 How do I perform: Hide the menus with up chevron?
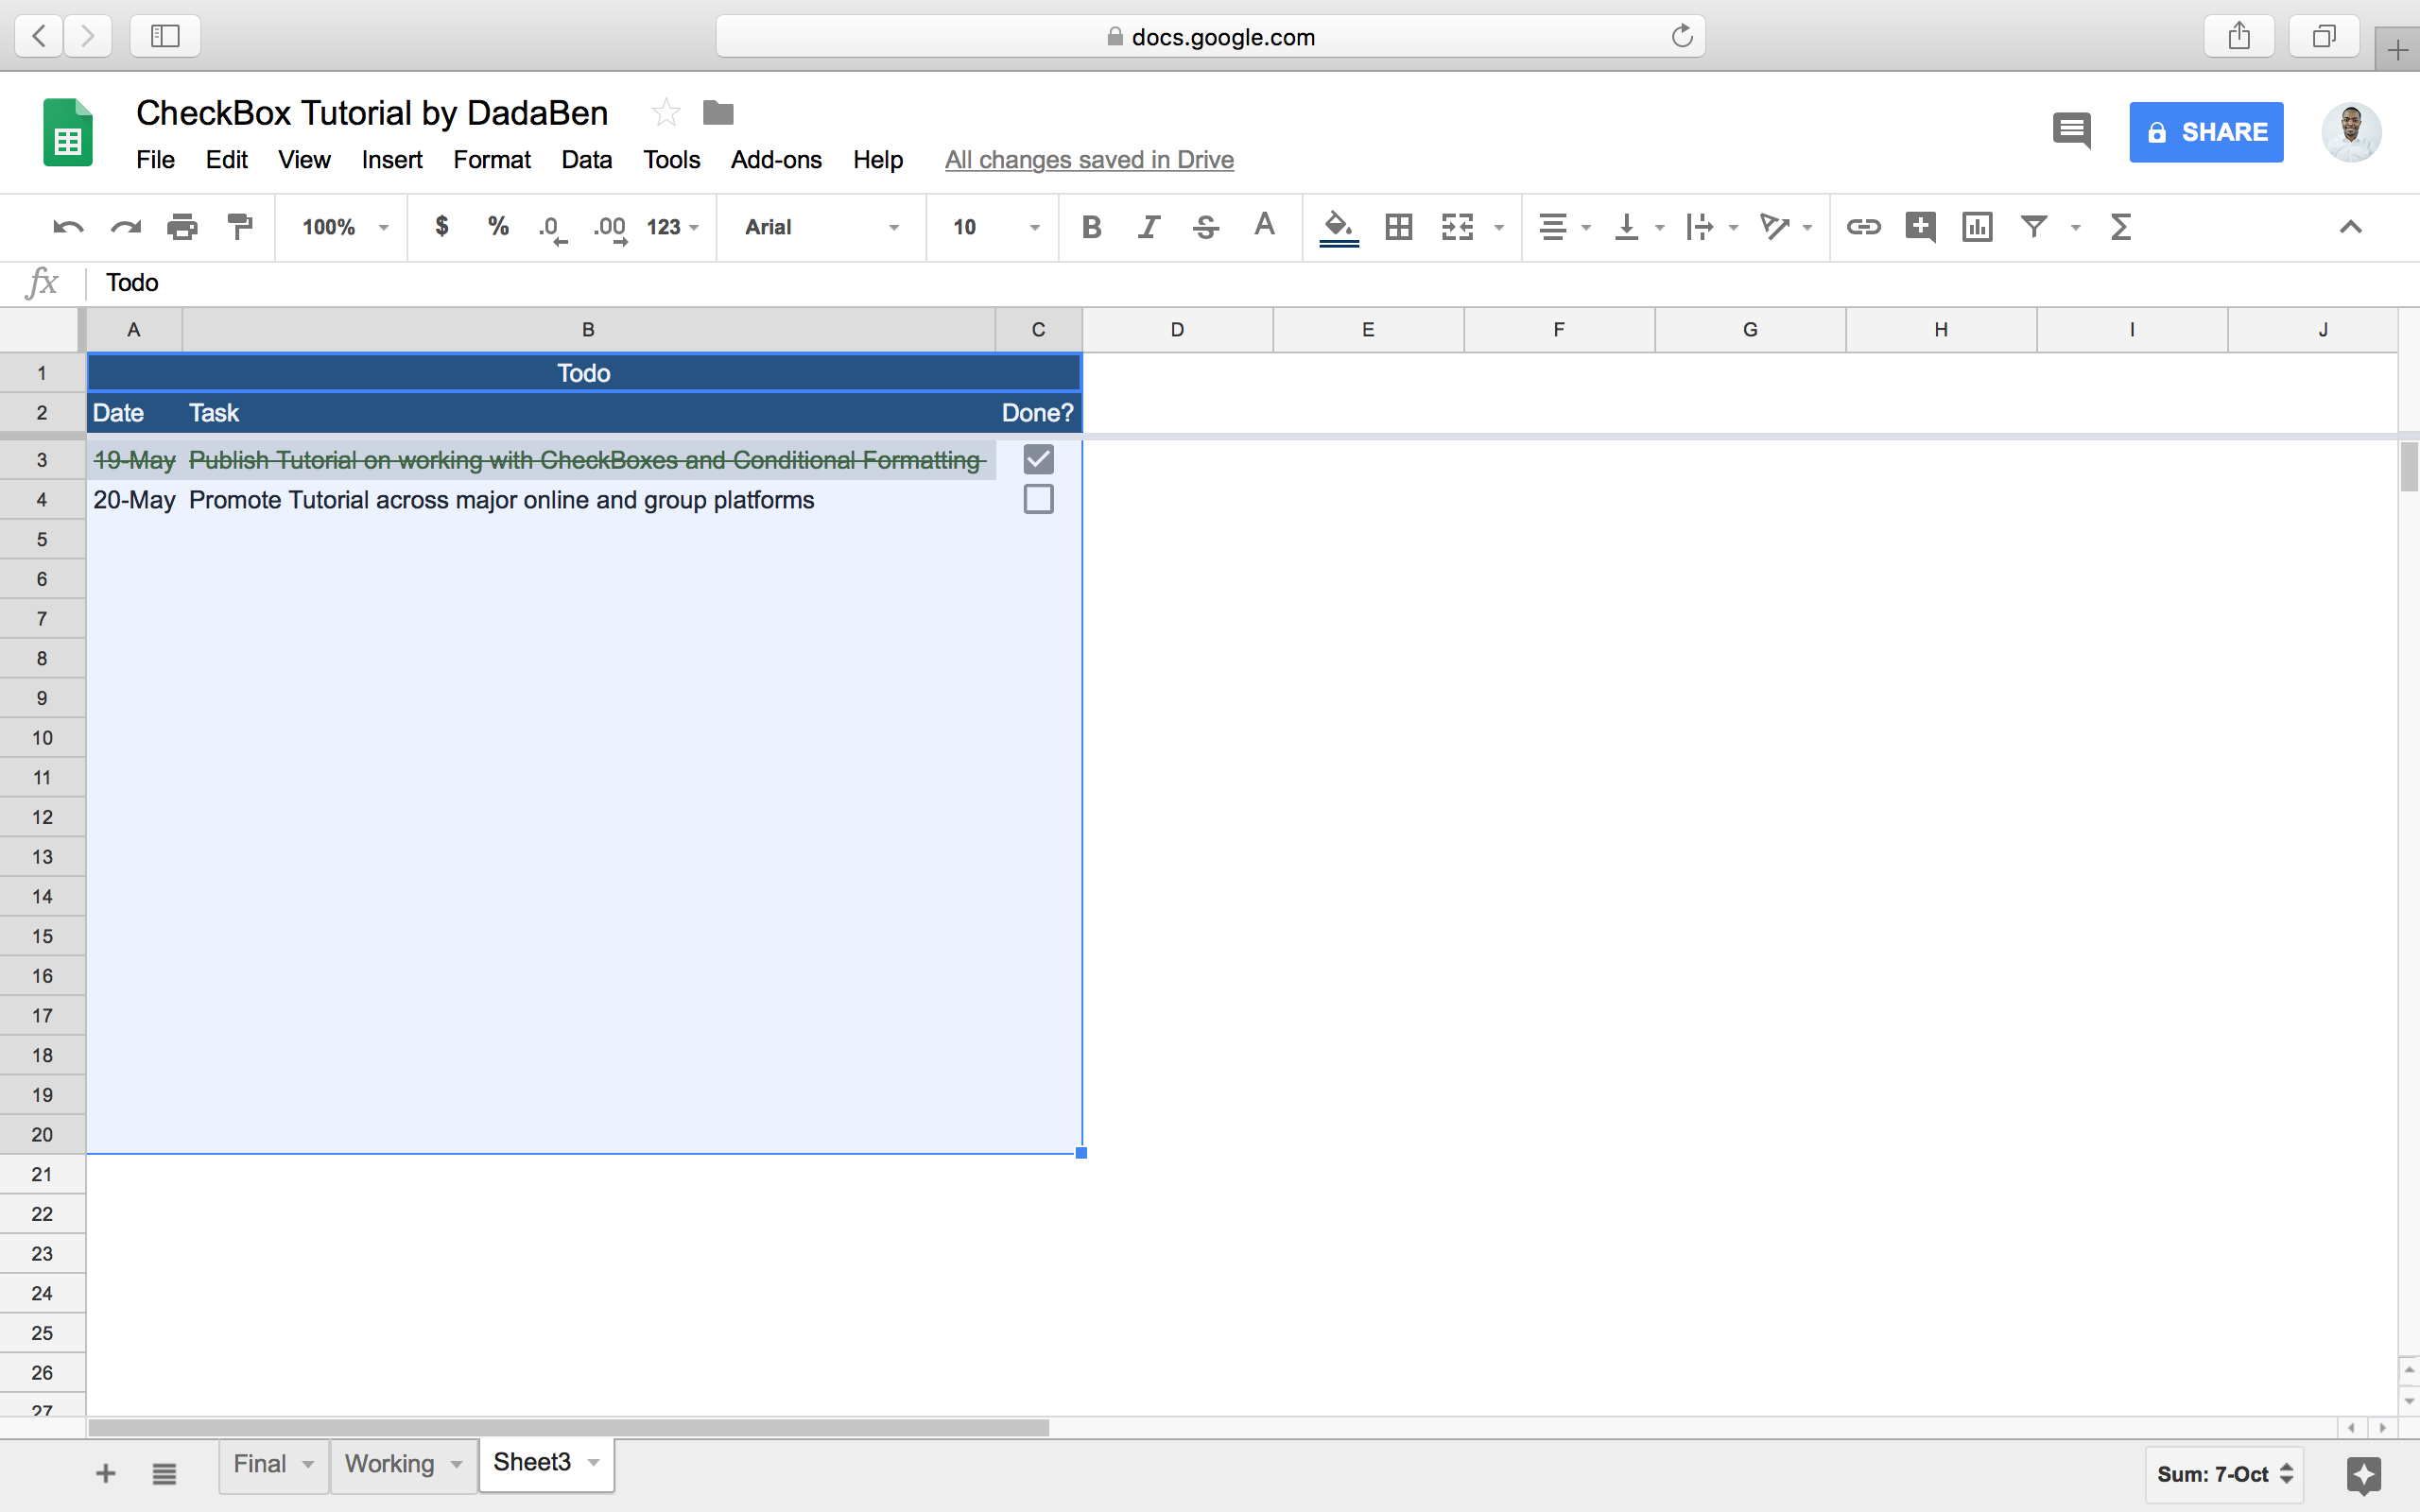pyautogui.click(x=2350, y=227)
